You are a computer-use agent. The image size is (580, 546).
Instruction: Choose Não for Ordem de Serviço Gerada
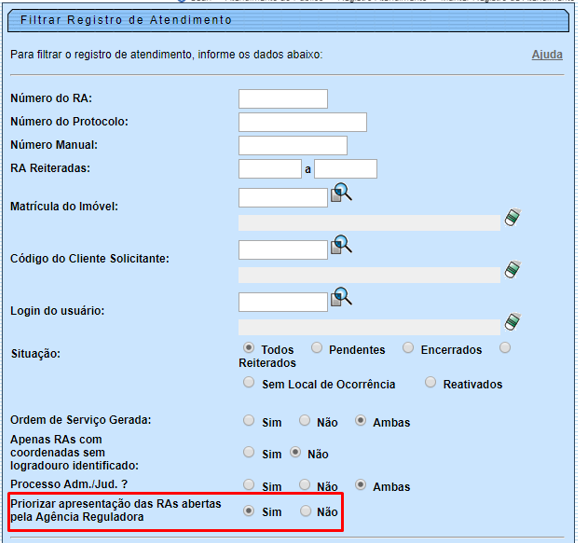click(x=304, y=421)
